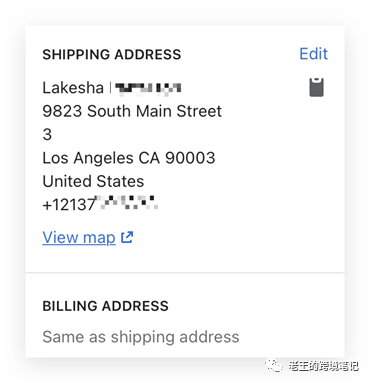Click the Same as shipping address text
370x383 pixels.
[x=141, y=337]
